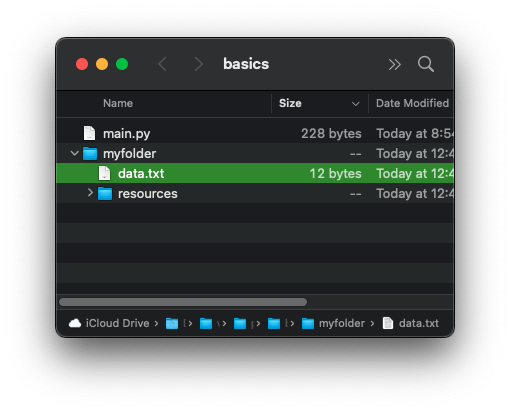
Task: Click the myfolder folder icon in list
Action: tap(90, 153)
